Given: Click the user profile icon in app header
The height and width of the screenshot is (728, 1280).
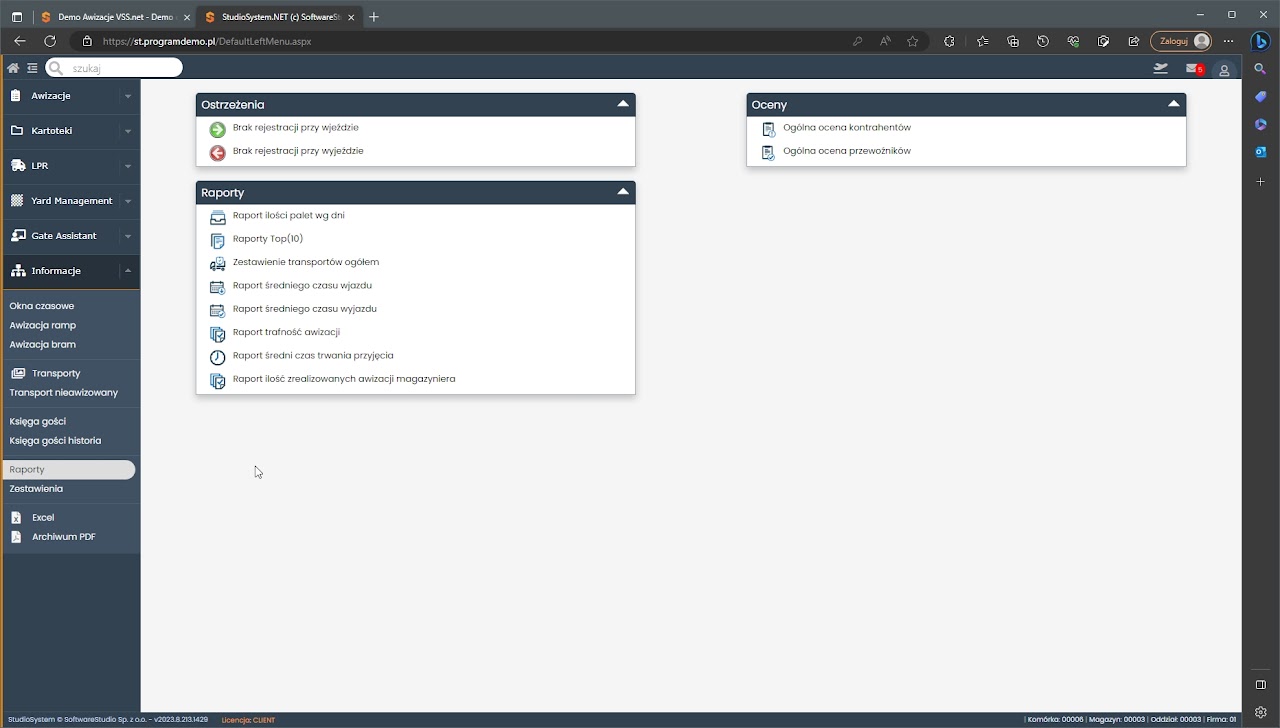Looking at the screenshot, I should (1224, 70).
